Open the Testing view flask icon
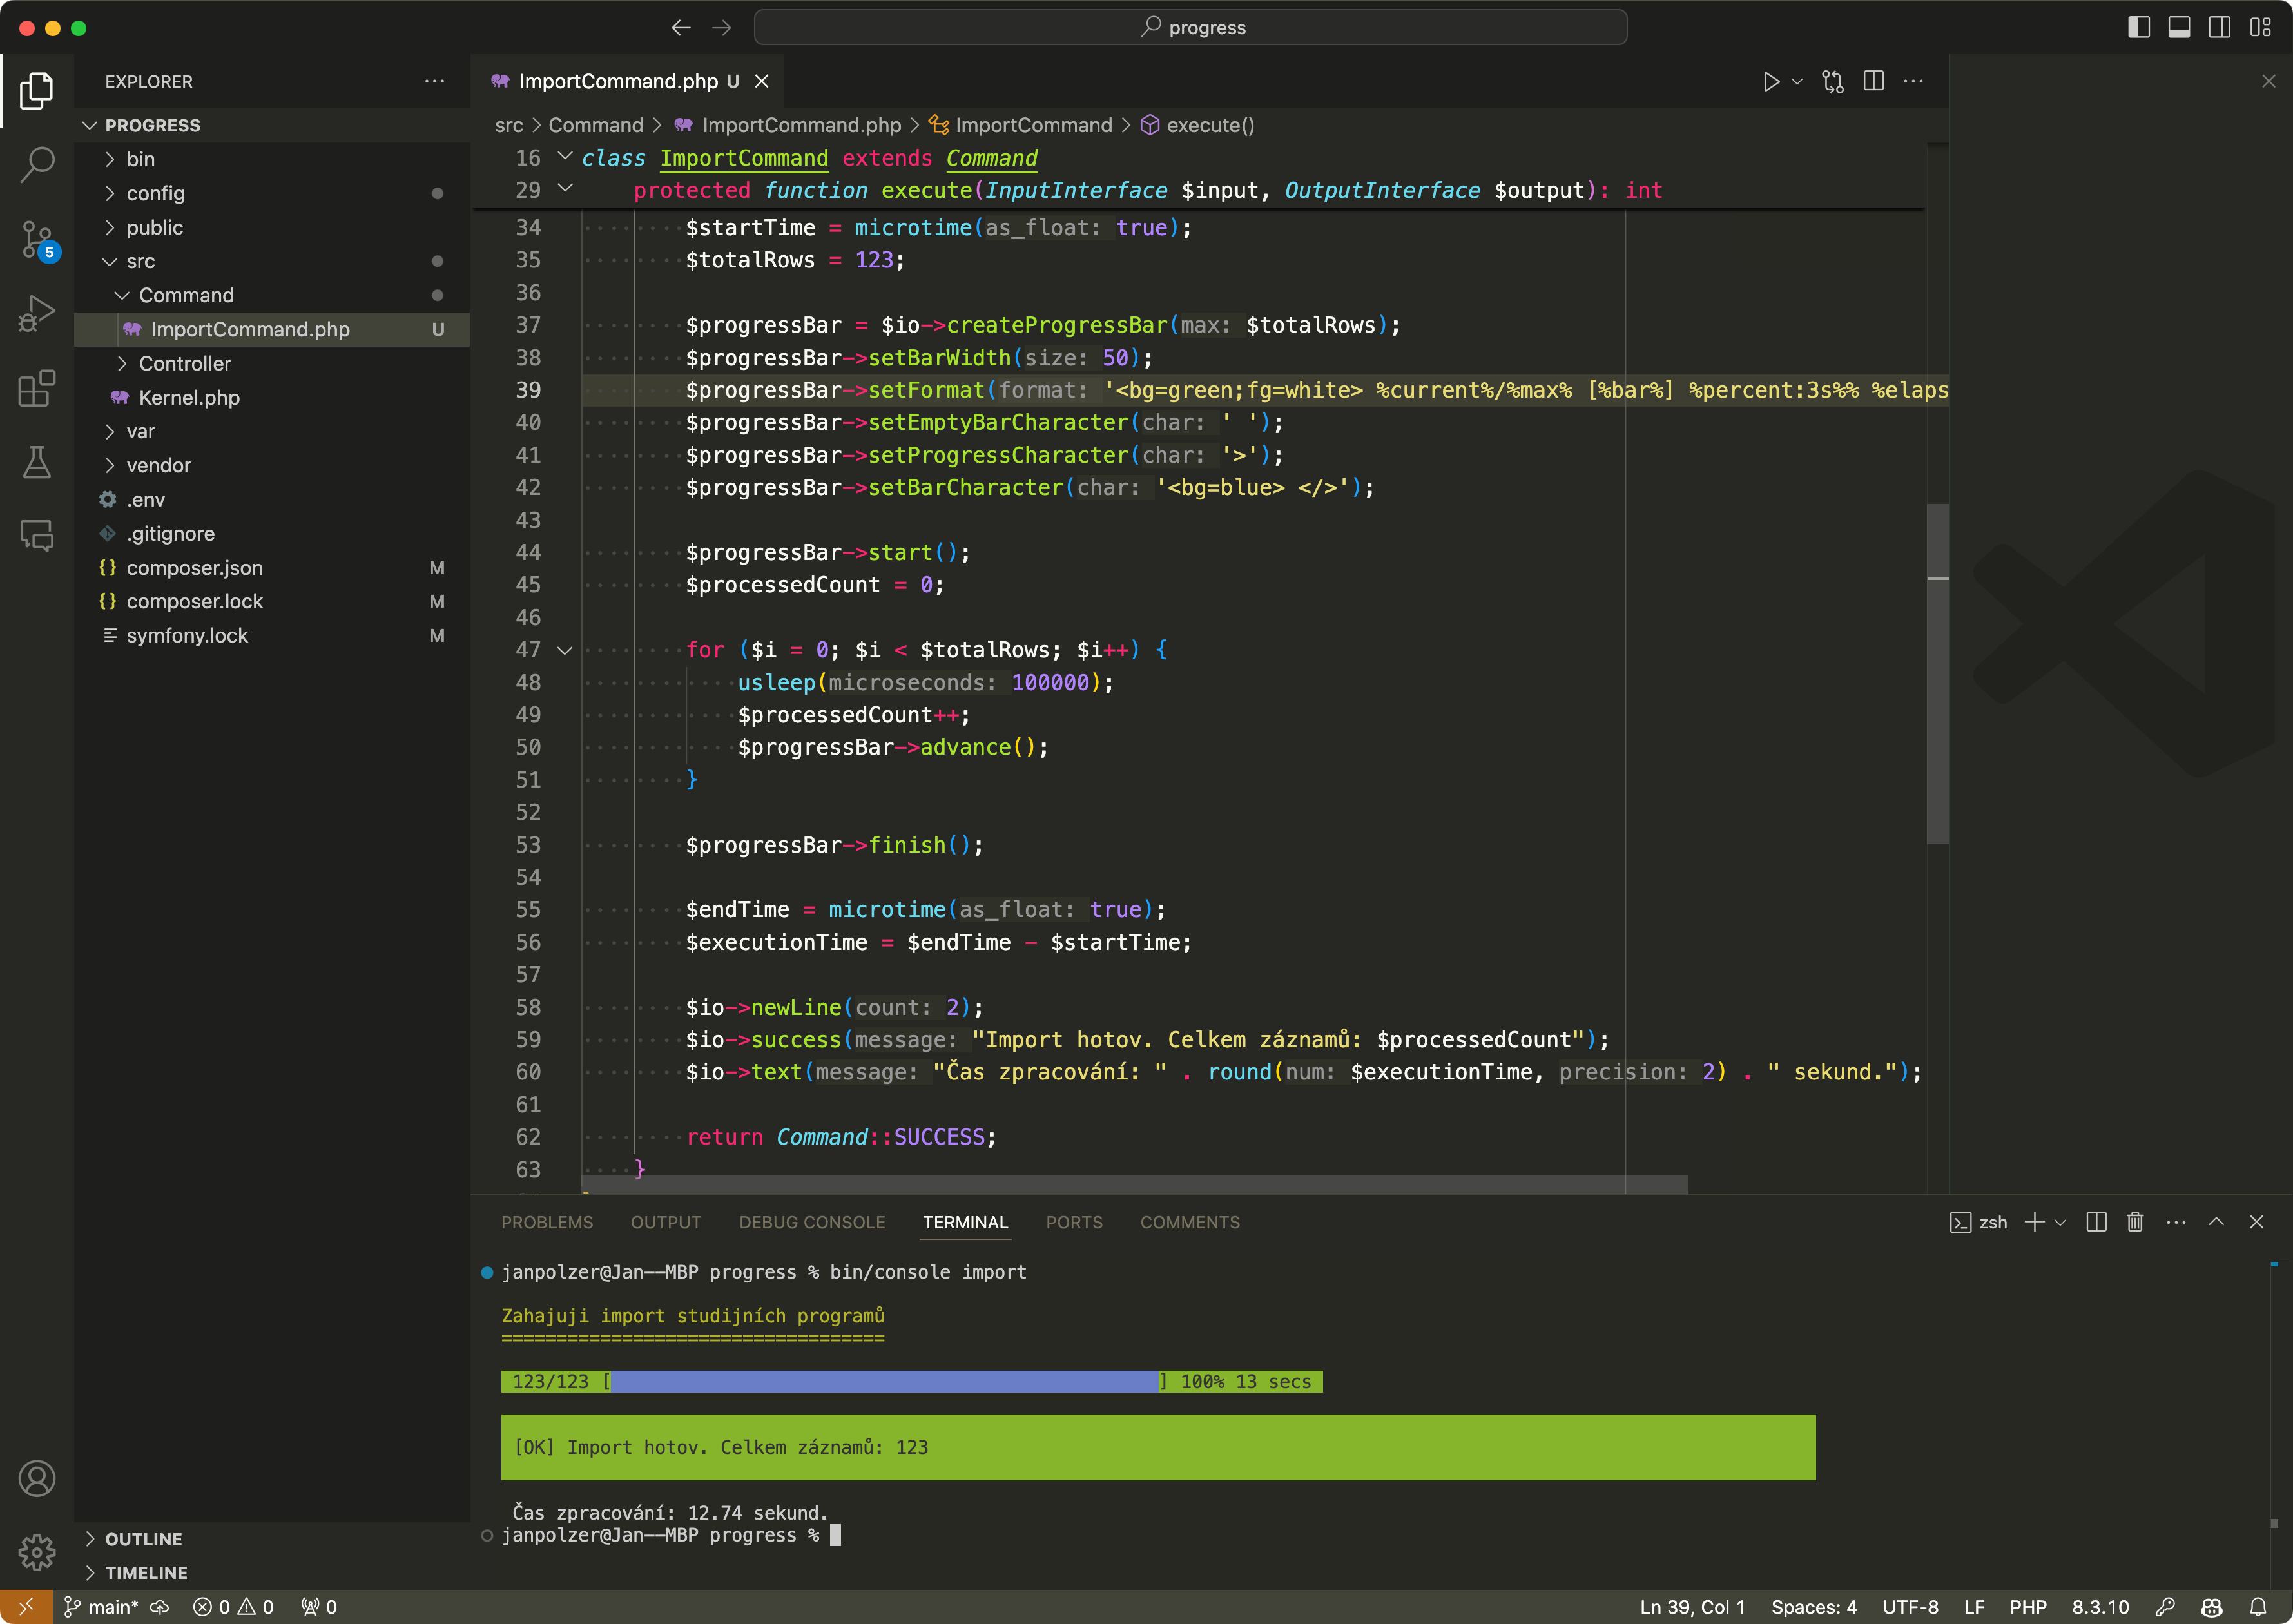The image size is (2293, 1624). point(37,462)
